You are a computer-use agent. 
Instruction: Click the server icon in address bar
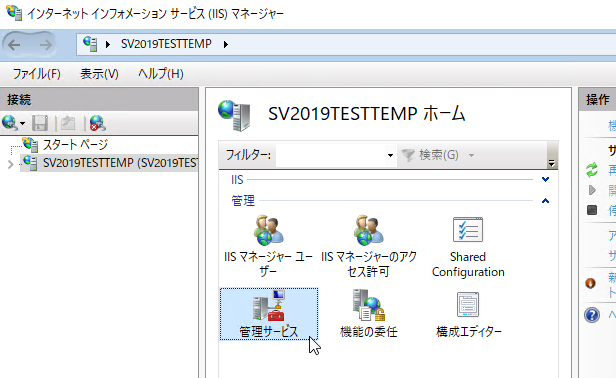click(x=90, y=44)
